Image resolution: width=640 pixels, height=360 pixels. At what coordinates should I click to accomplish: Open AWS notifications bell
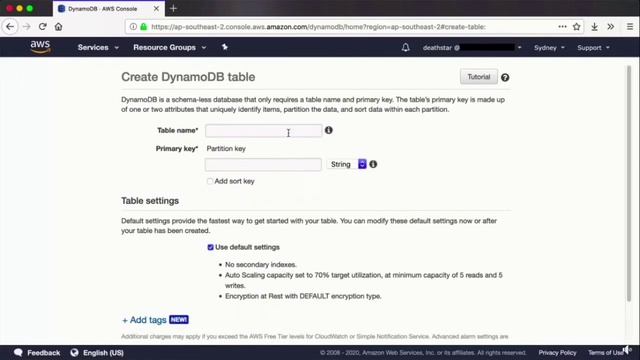(x=405, y=48)
